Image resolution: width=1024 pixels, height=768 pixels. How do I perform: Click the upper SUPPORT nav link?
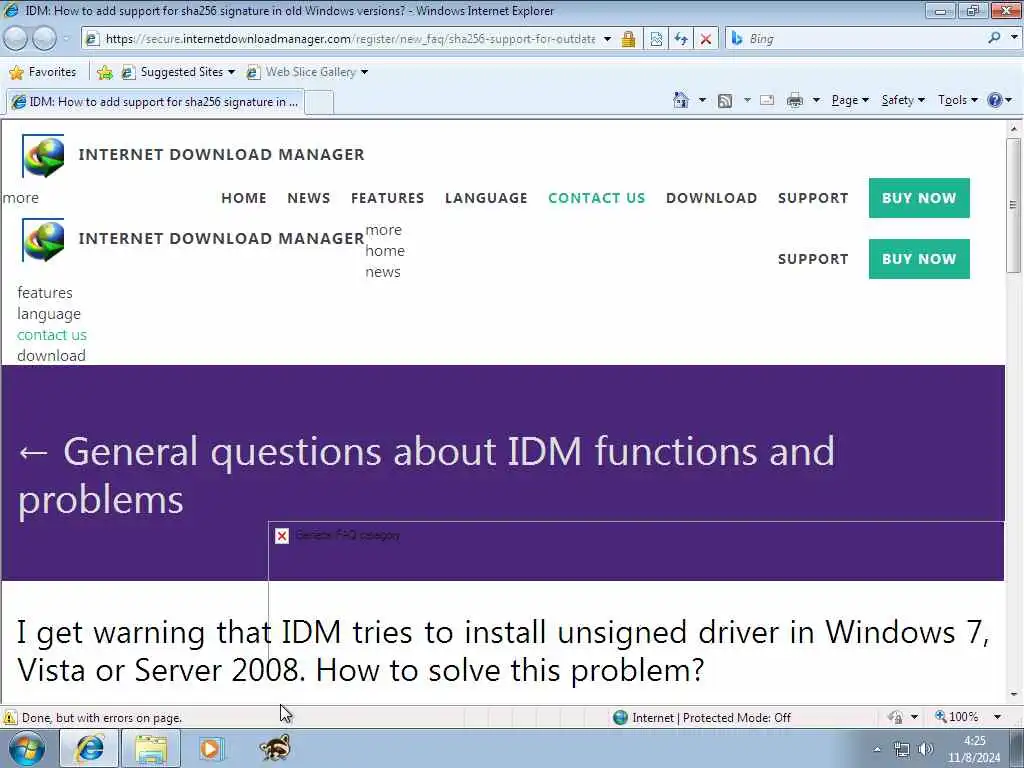(x=813, y=198)
